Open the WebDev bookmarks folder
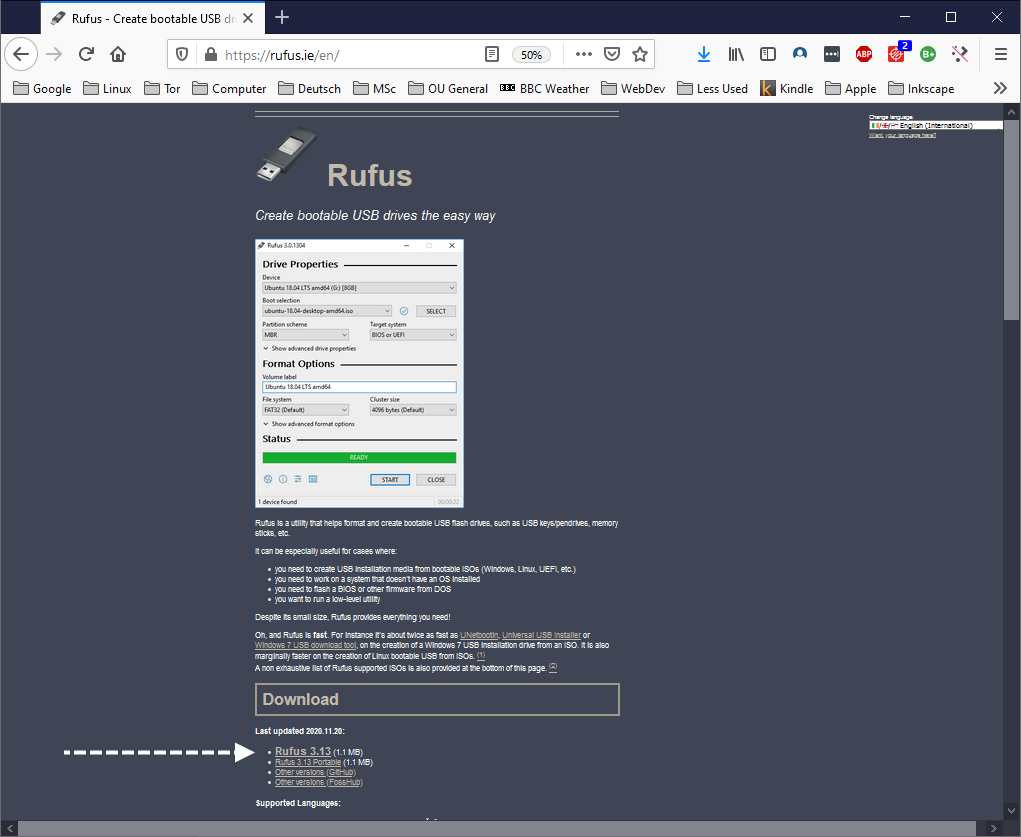The height and width of the screenshot is (837, 1021). point(633,88)
